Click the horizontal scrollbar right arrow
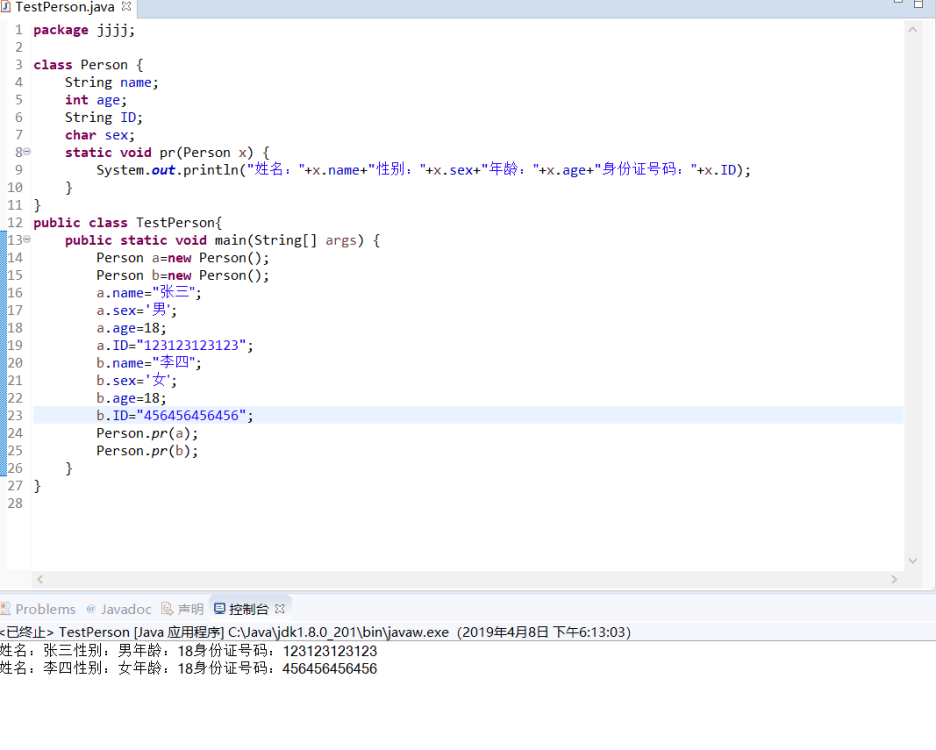This screenshot has width=936, height=750. (894, 579)
